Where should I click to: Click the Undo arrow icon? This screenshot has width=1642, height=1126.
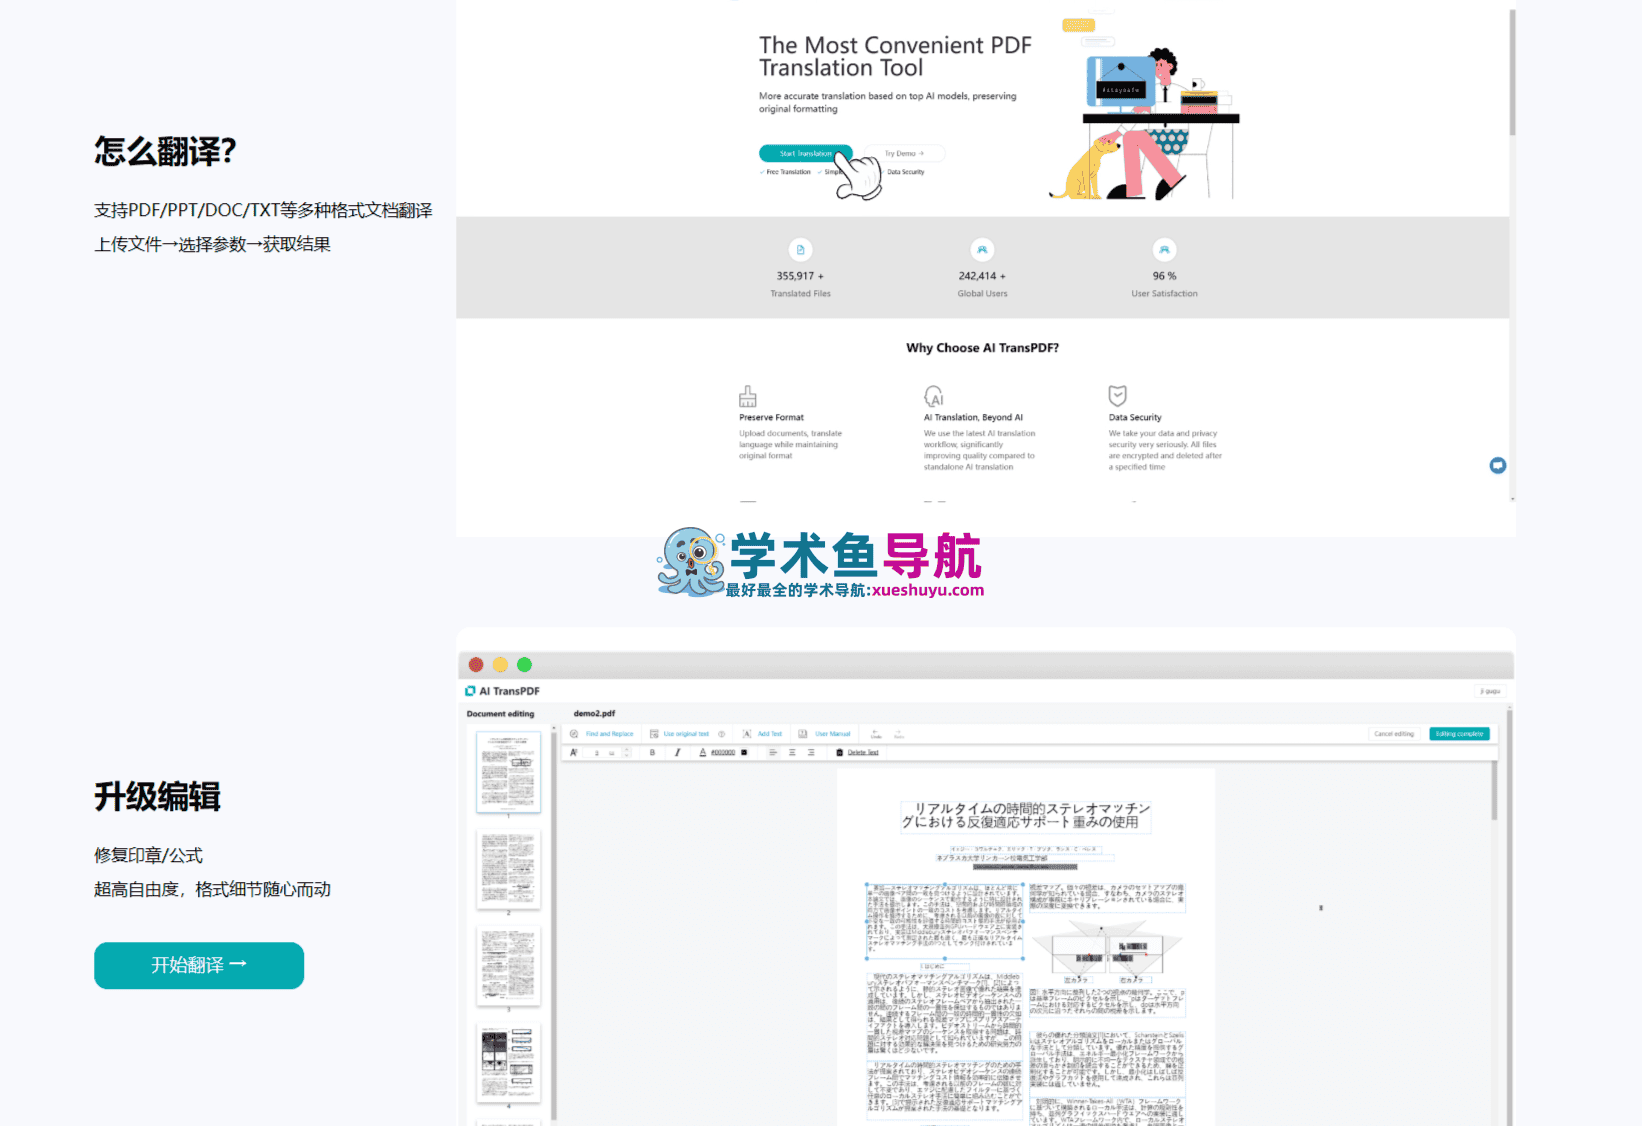[x=875, y=734]
